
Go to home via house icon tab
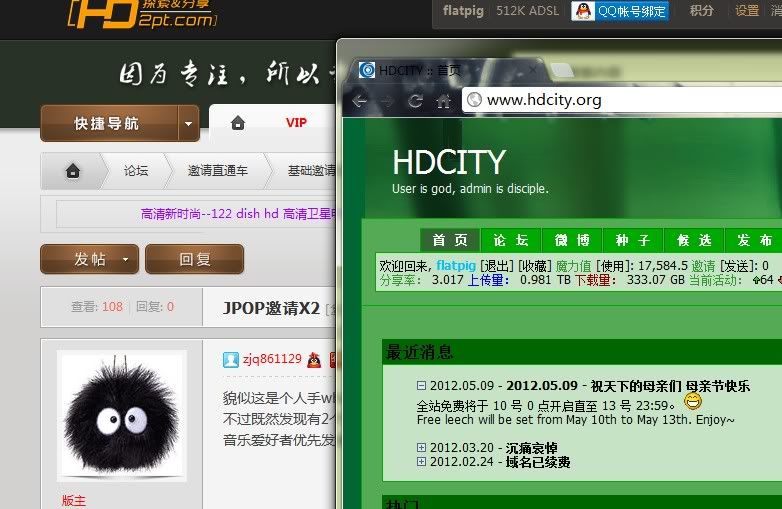[x=238, y=123]
